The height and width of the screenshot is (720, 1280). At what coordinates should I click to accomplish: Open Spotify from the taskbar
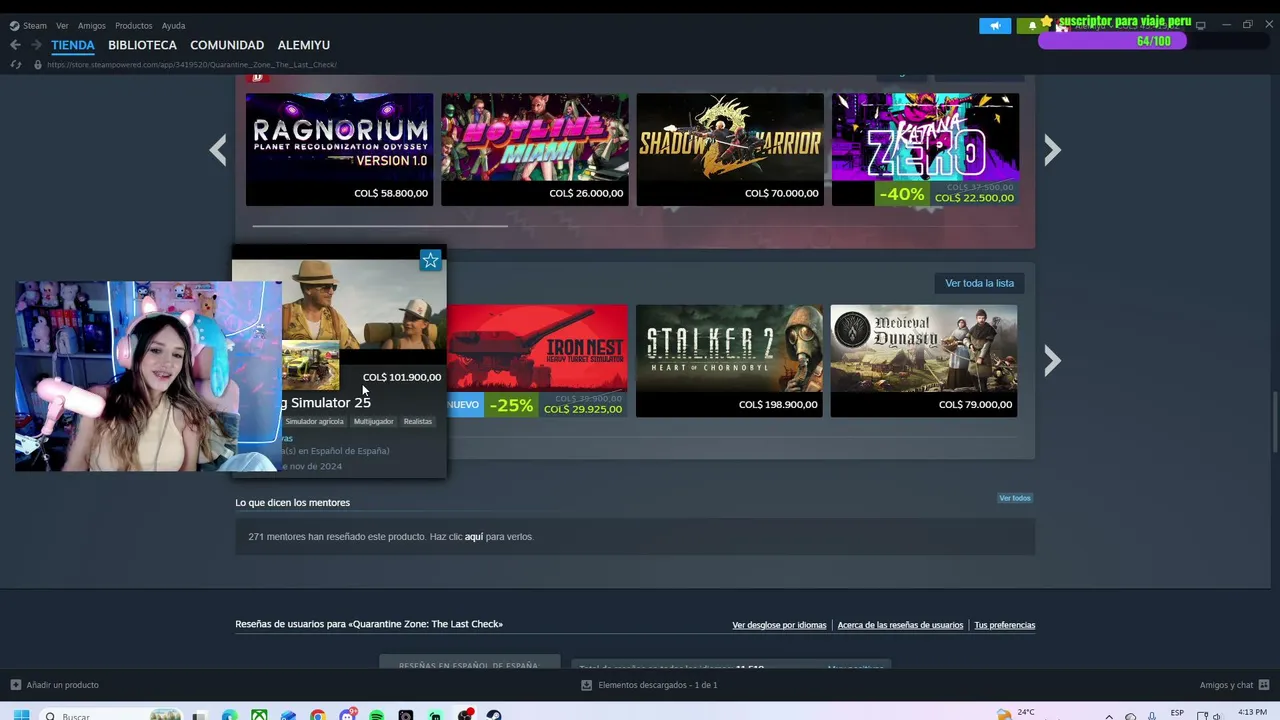coord(376,715)
